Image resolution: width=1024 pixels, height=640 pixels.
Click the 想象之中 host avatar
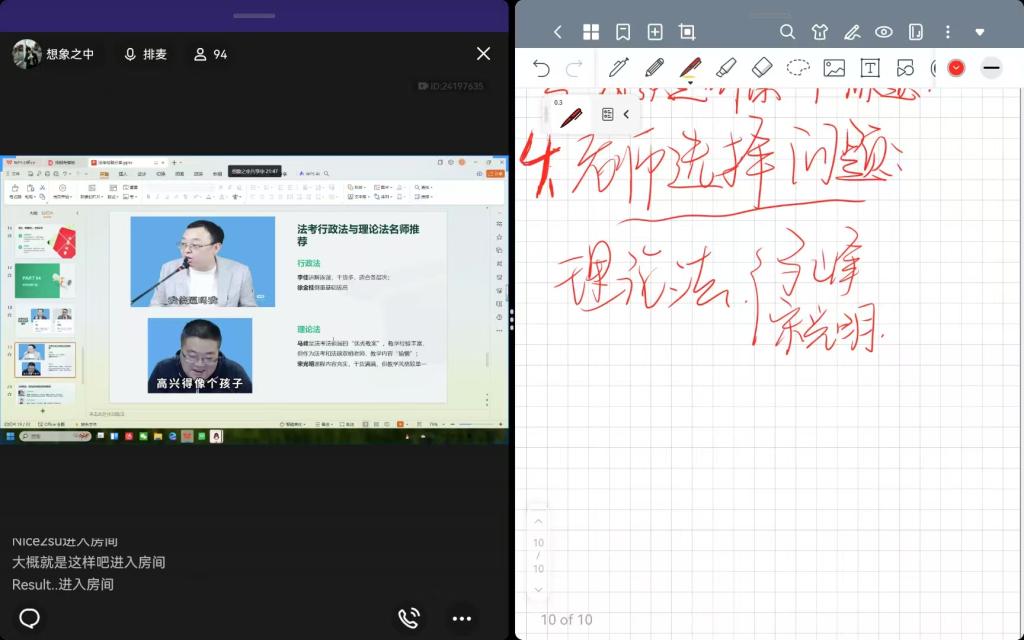26,54
